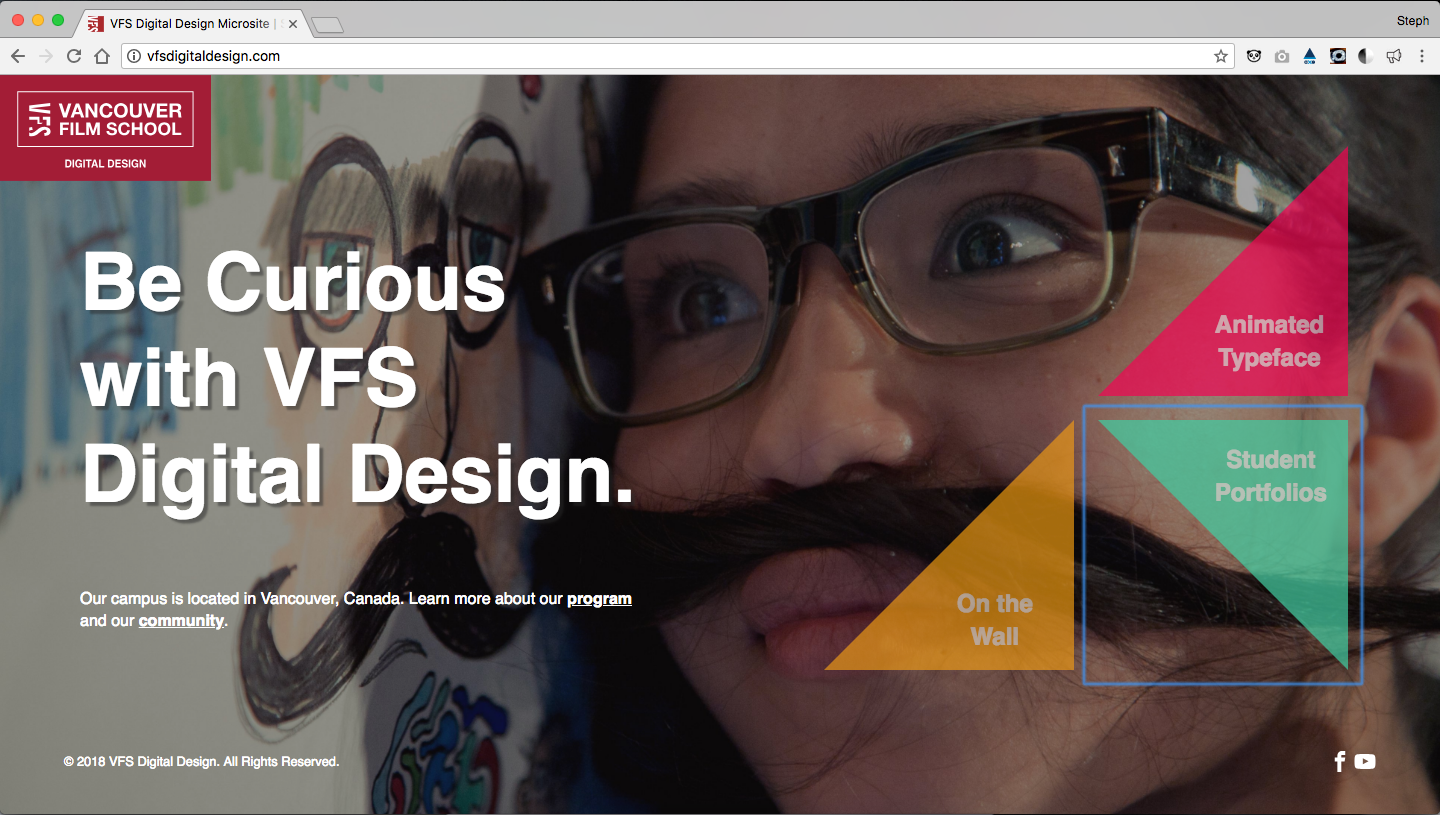Open the program link

click(599, 599)
